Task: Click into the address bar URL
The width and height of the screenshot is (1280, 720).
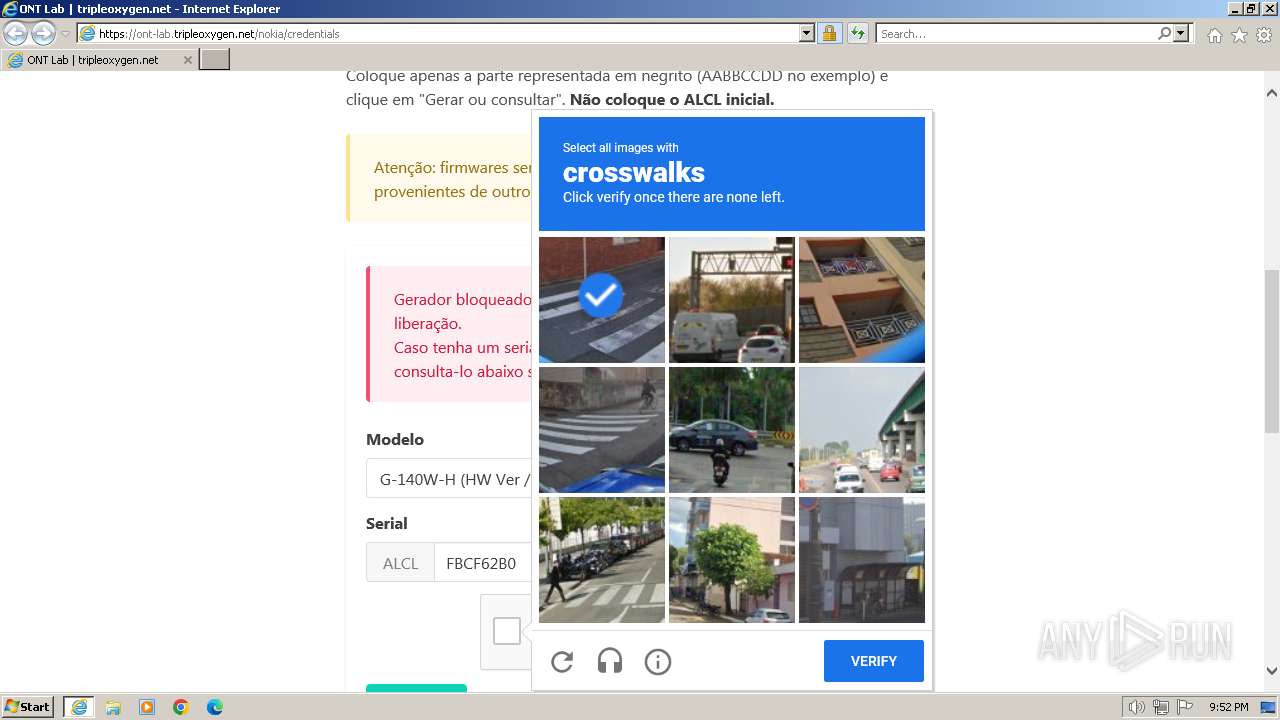Action: 447,33
